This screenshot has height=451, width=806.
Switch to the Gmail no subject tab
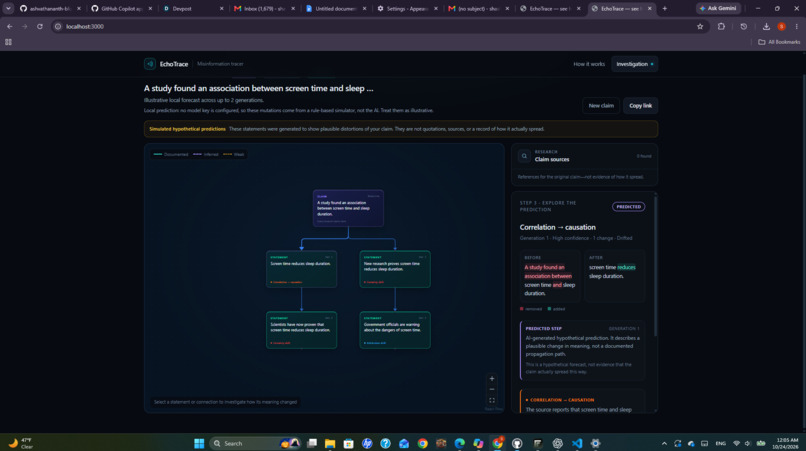(479, 9)
